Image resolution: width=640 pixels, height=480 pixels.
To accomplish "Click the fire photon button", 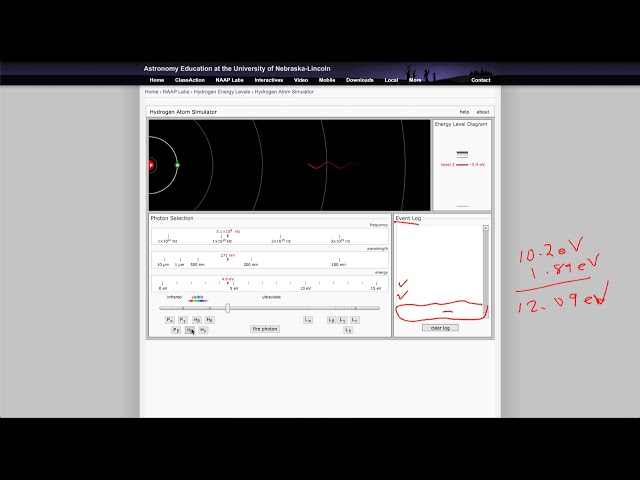I will tap(265, 329).
